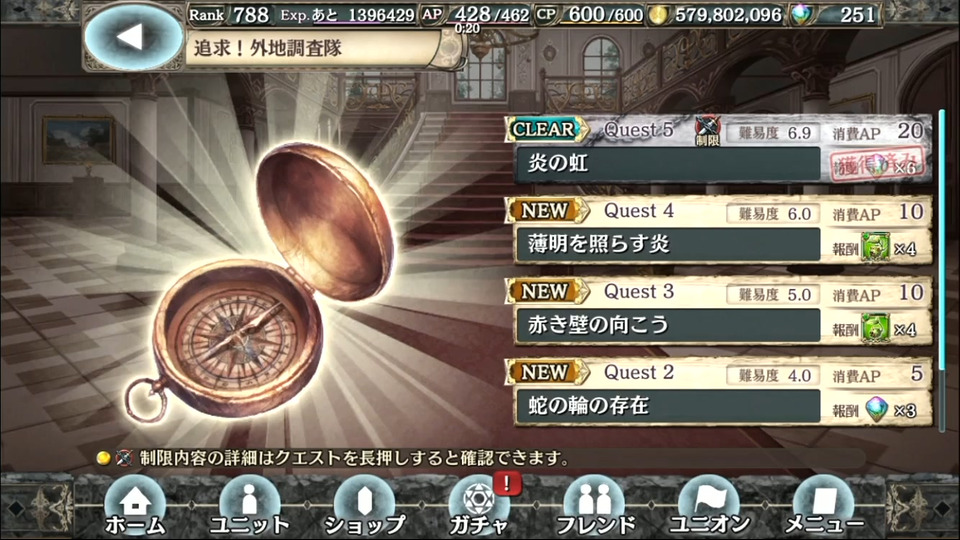Open the フレンド friends icon
960x540 pixels.
pyautogui.click(x=594, y=506)
